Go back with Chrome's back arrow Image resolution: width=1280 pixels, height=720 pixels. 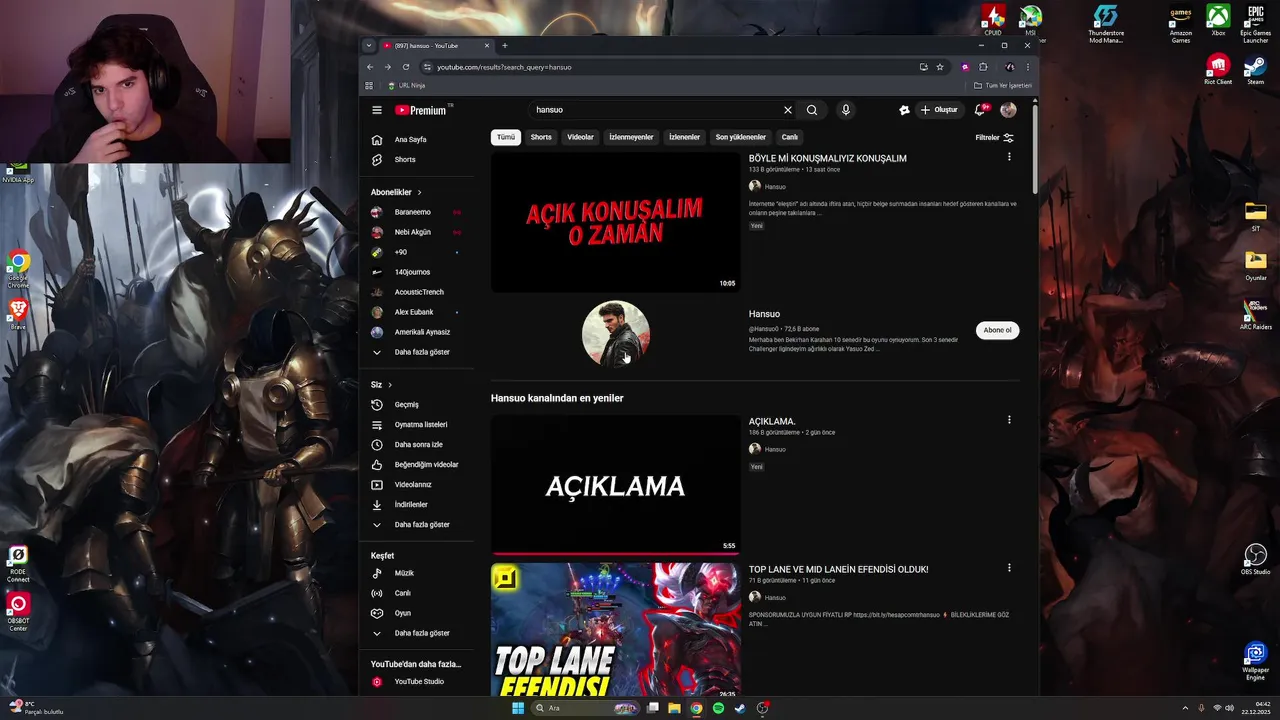(x=370, y=67)
